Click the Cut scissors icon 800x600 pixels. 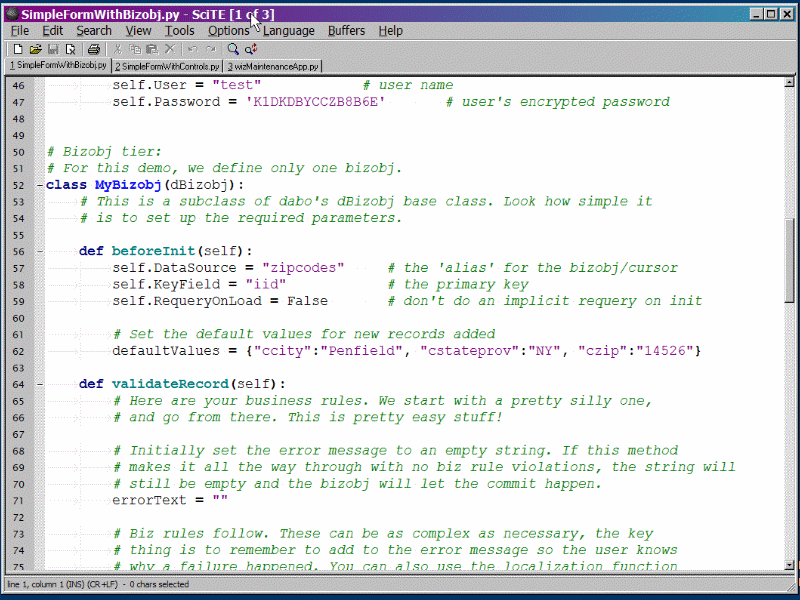coord(118,49)
